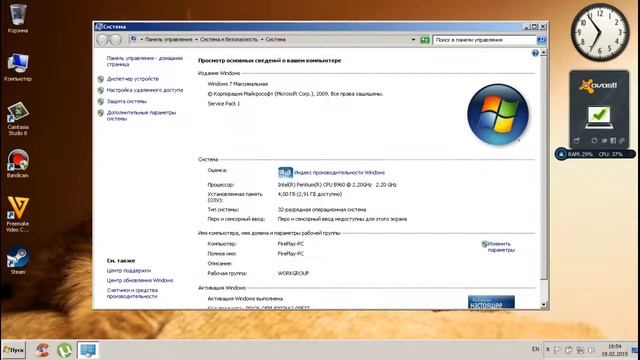
Task: Launch the Steam desktop shortcut
Action: coord(18,260)
